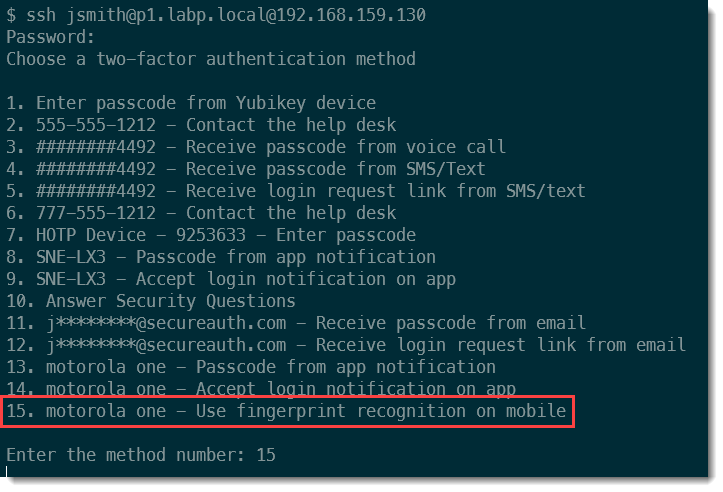Select option 5, login request link from SMS/text
Image resolution: width=723 pixels, height=492 pixels.
[x=296, y=191]
